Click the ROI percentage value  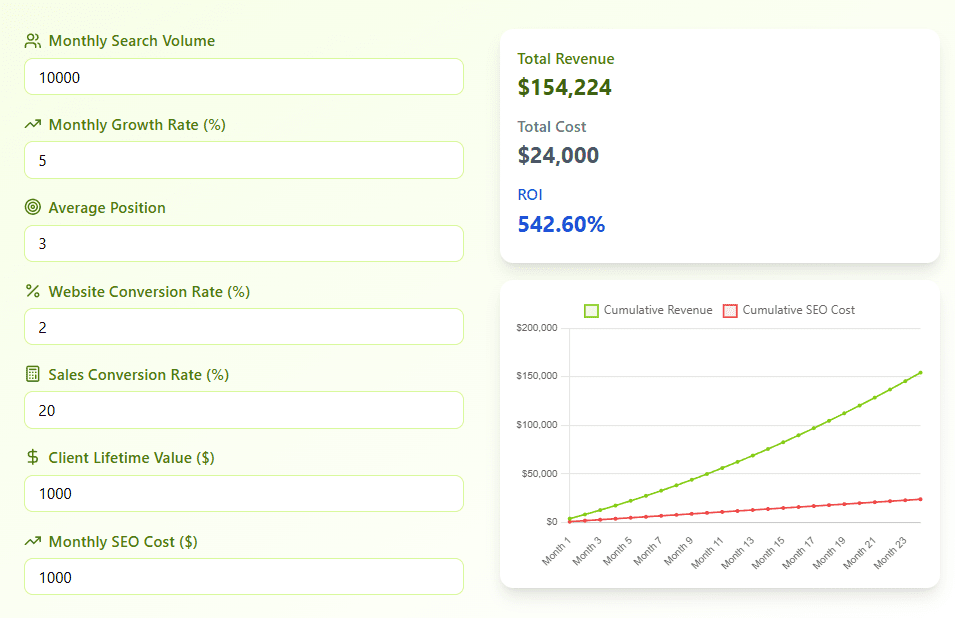pyautogui.click(x=561, y=225)
